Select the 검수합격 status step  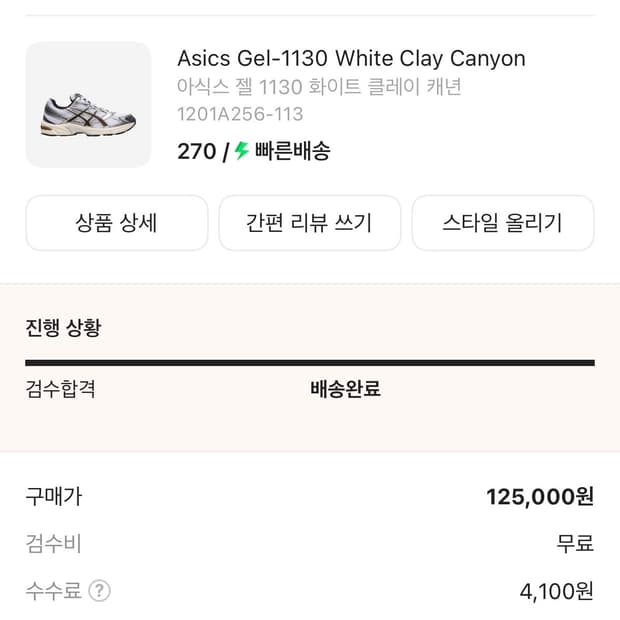[x=60, y=388]
